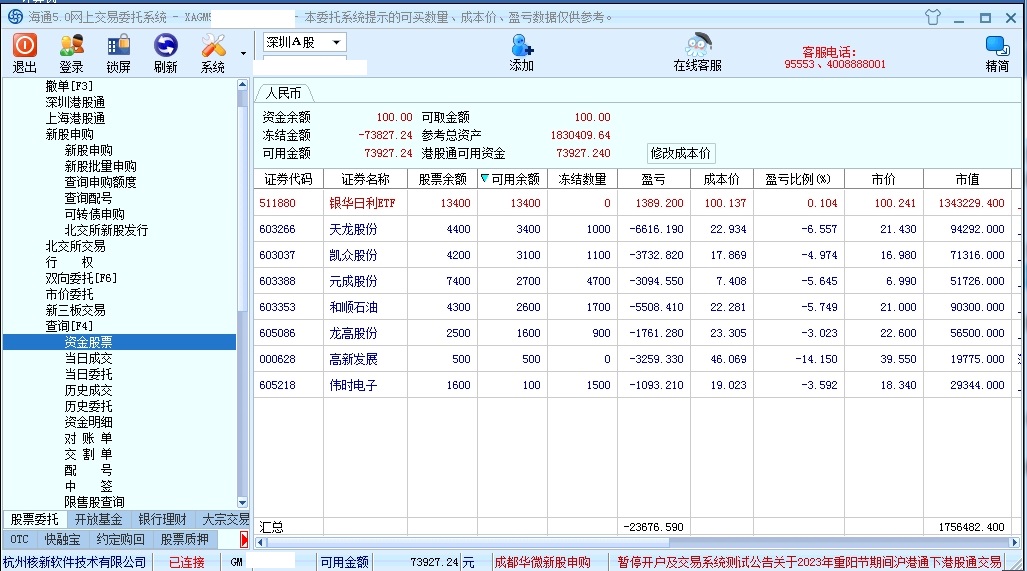Click the 银行理财 tab
1027x571 pixels.
click(162, 519)
